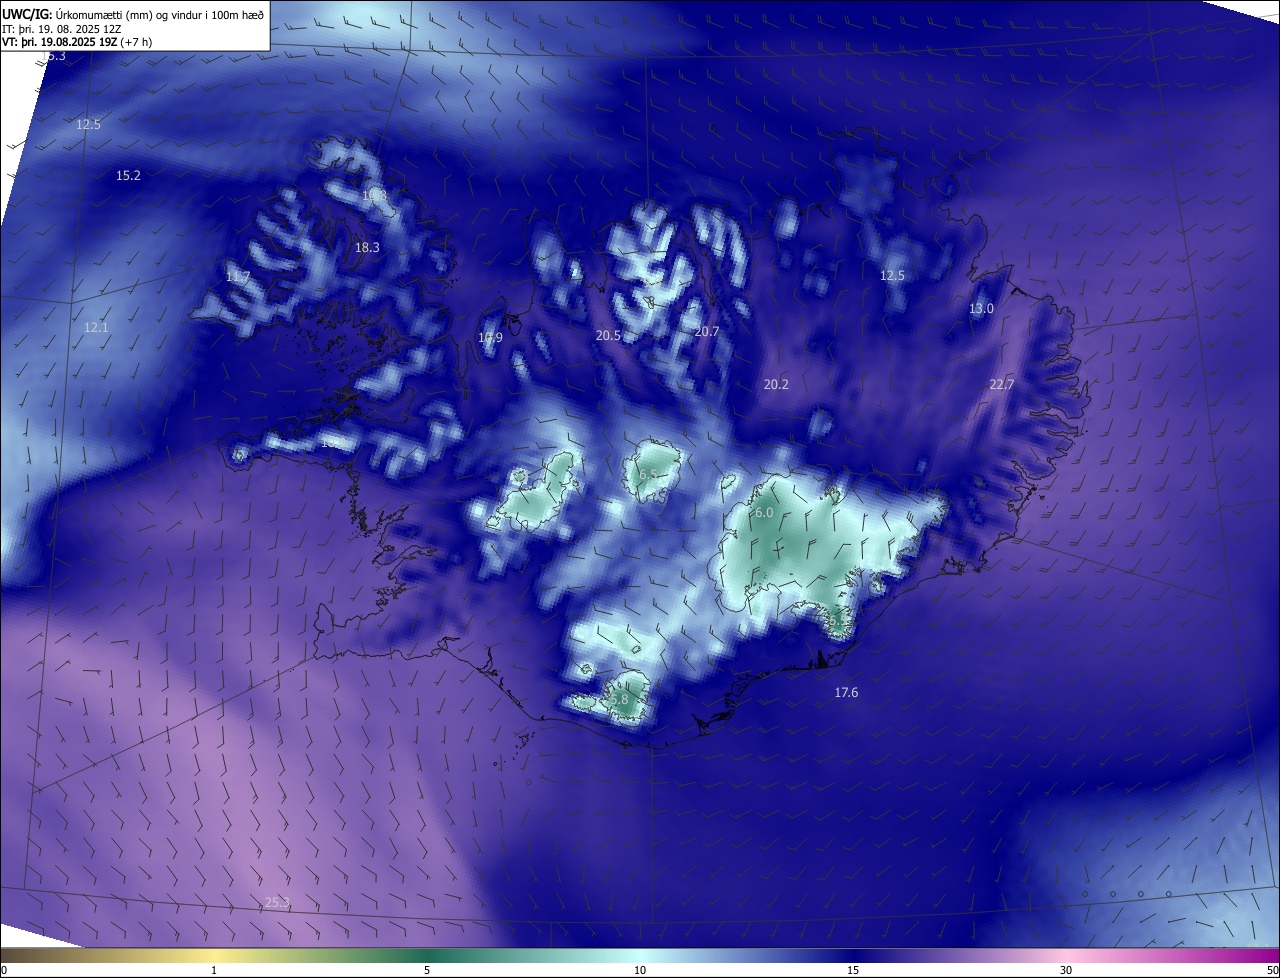This screenshot has width=1280, height=978.
Task: Click the 20.7 value label
Action: point(707,331)
